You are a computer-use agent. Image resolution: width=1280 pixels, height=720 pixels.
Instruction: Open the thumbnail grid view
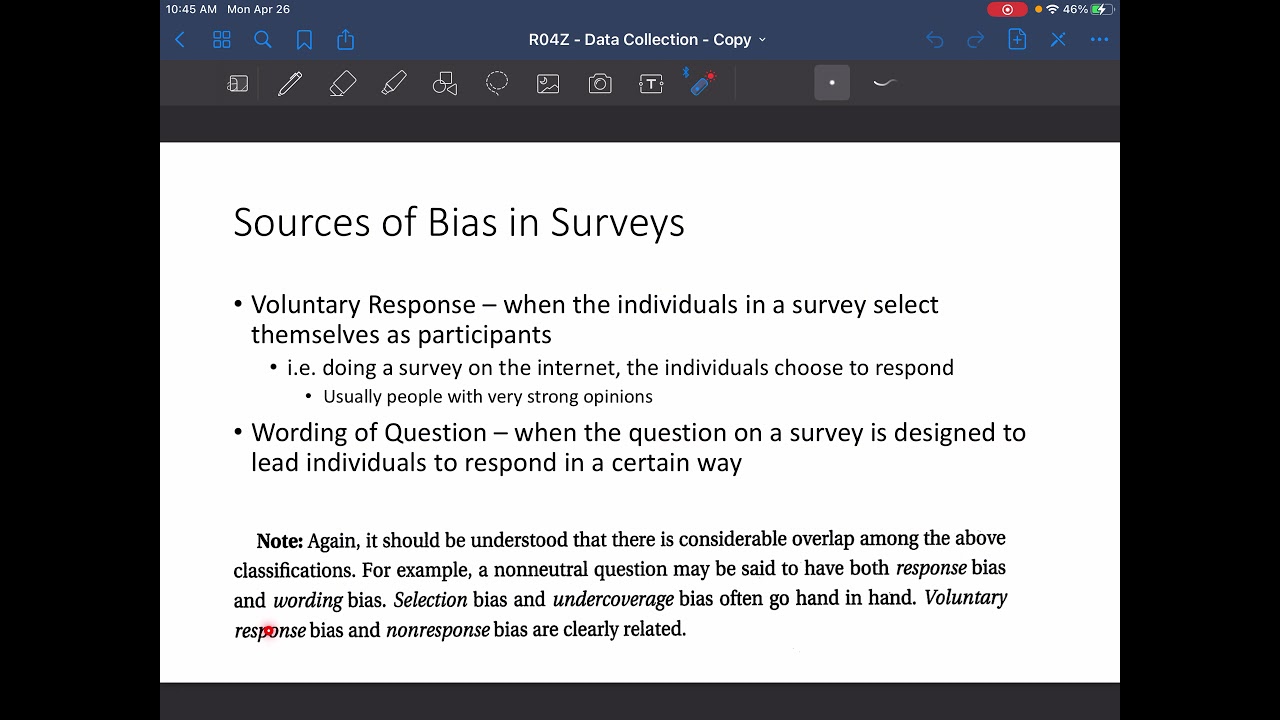[x=222, y=40]
